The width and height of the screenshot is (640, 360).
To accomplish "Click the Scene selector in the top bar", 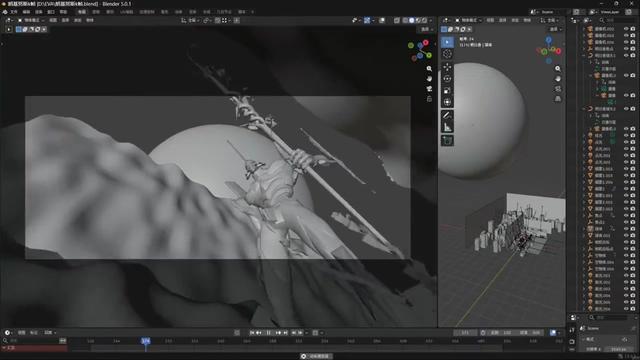I will click(x=549, y=12).
